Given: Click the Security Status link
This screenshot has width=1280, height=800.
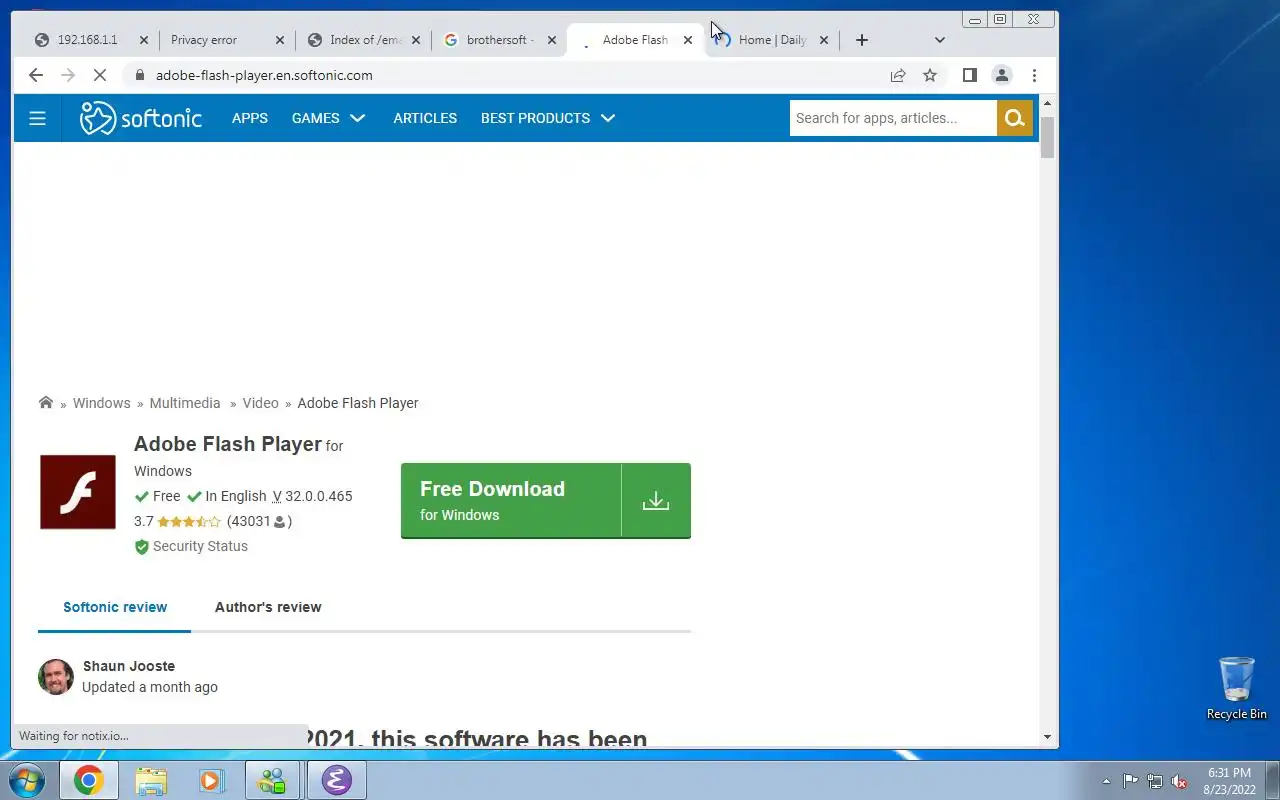Looking at the screenshot, I should (200, 547).
